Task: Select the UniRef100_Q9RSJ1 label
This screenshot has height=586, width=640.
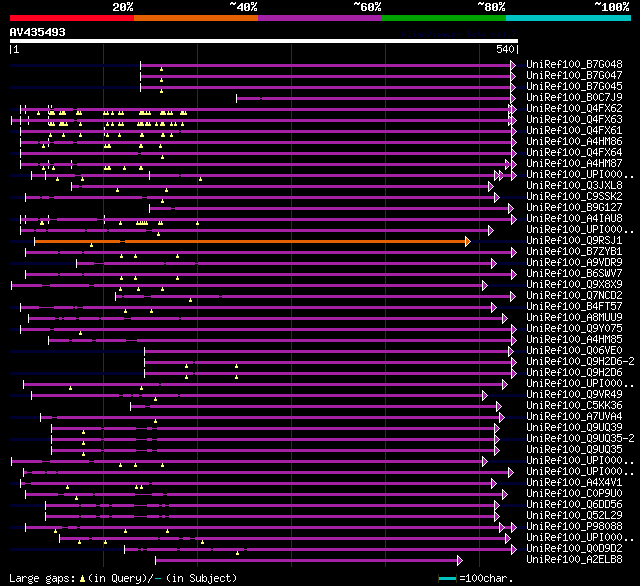Action: [574, 241]
